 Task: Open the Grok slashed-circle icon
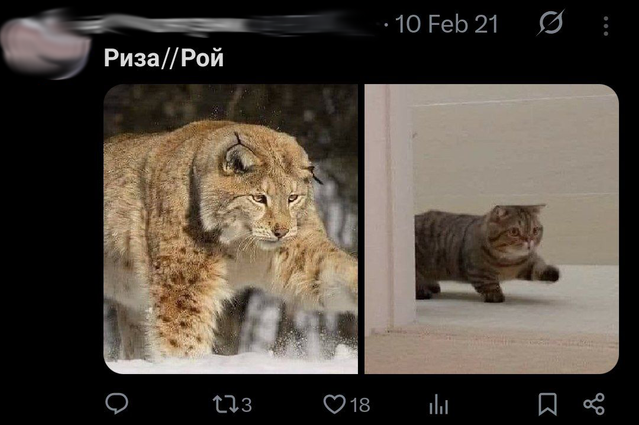[551, 23]
